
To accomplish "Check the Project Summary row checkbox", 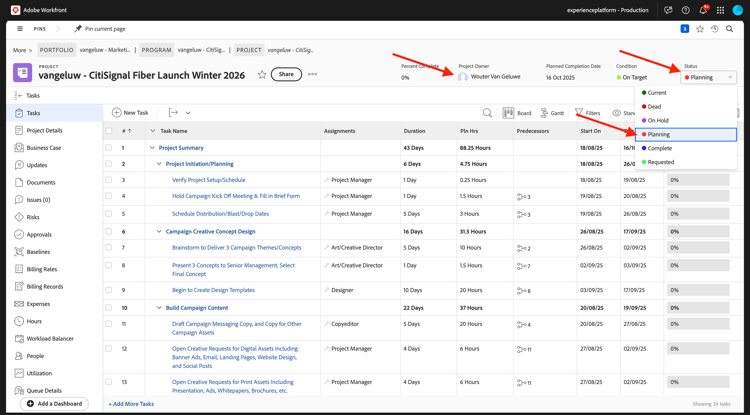I will point(109,148).
